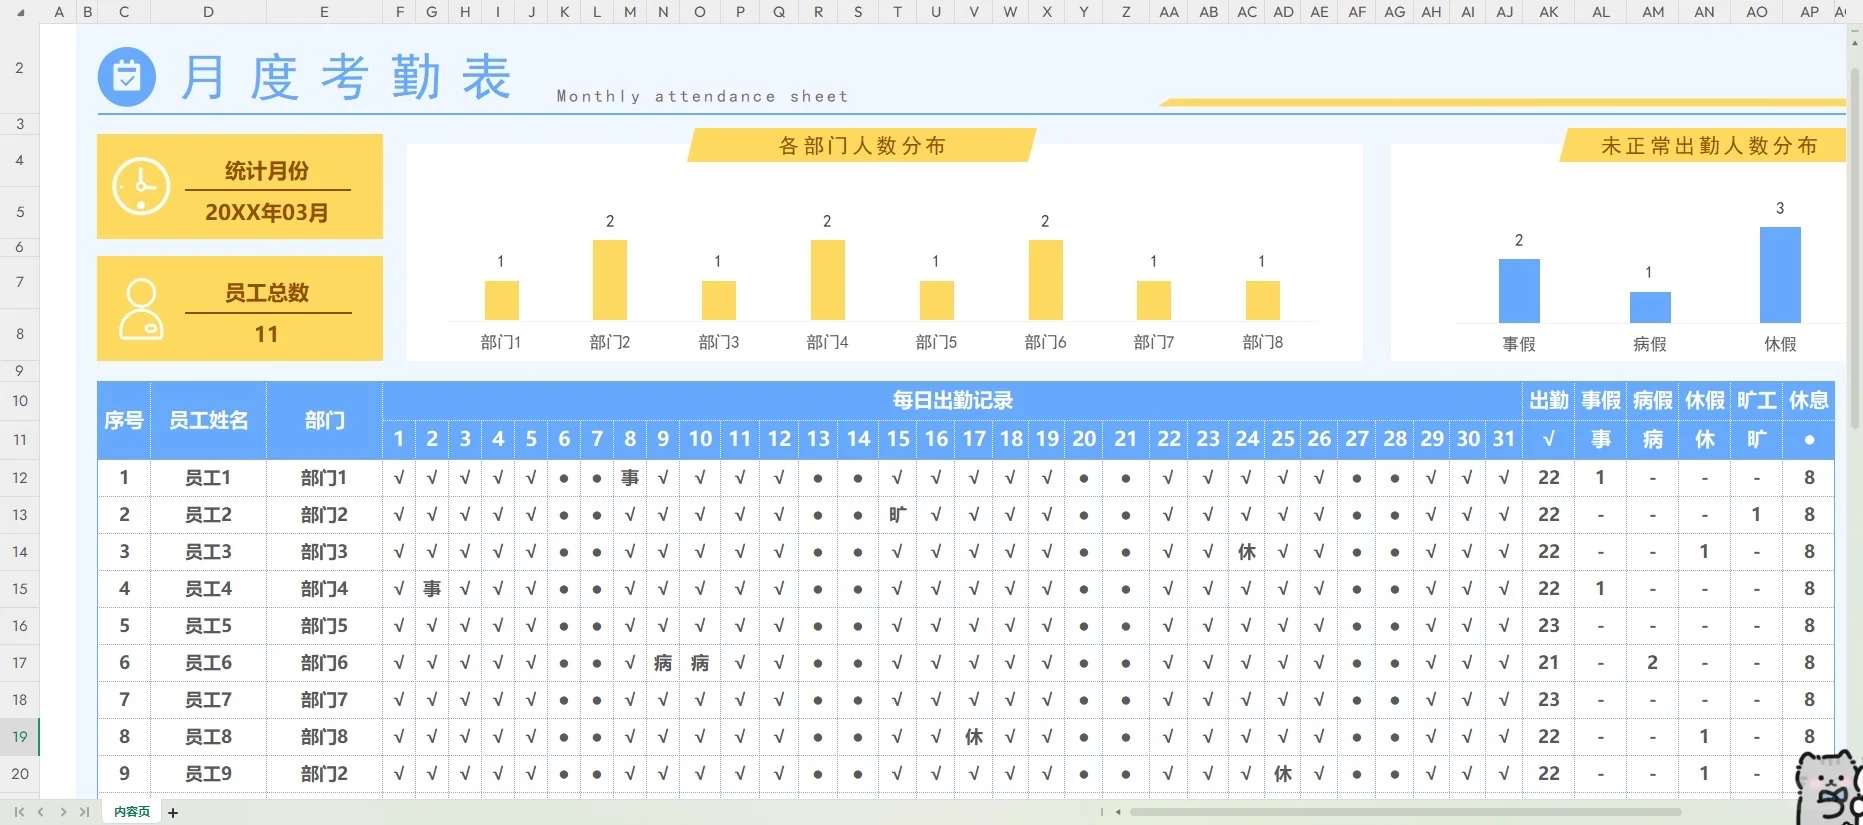The height and width of the screenshot is (825, 1863).
Task: Select the 序号 header cell
Action: [124, 420]
